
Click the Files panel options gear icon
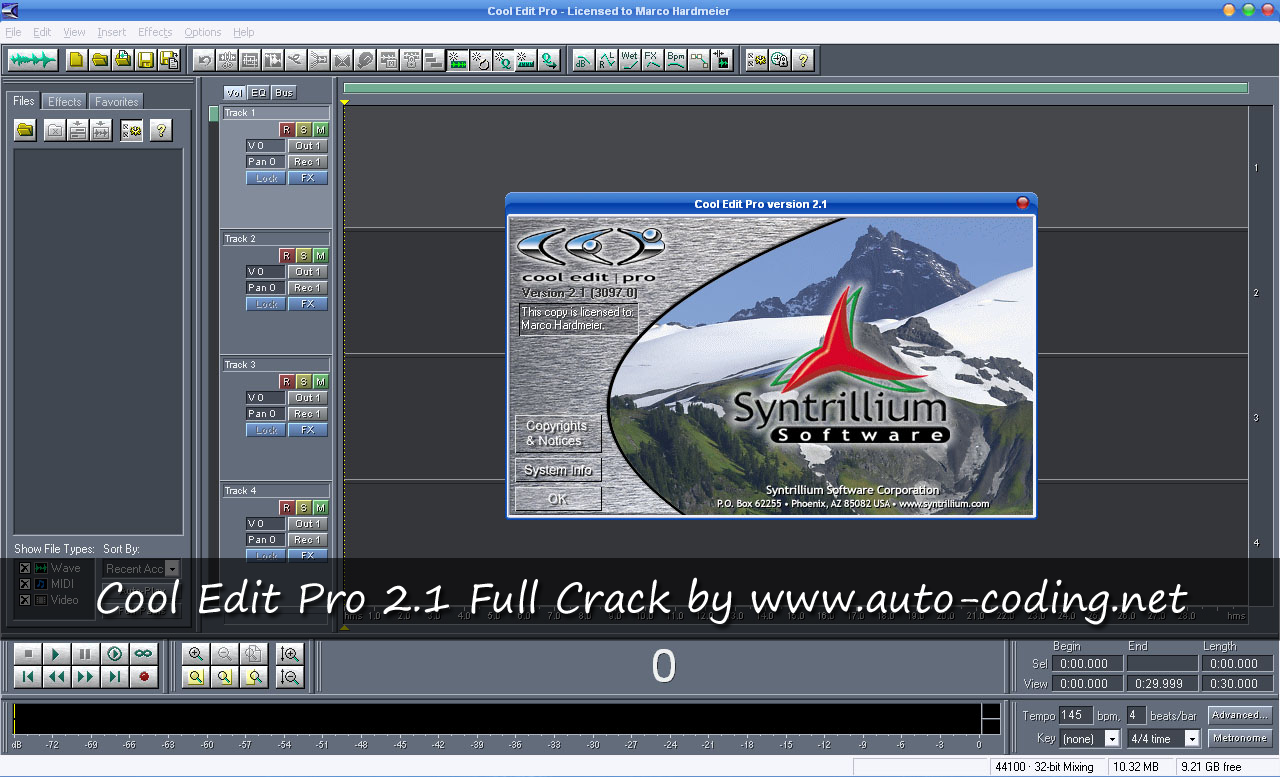(x=131, y=130)
